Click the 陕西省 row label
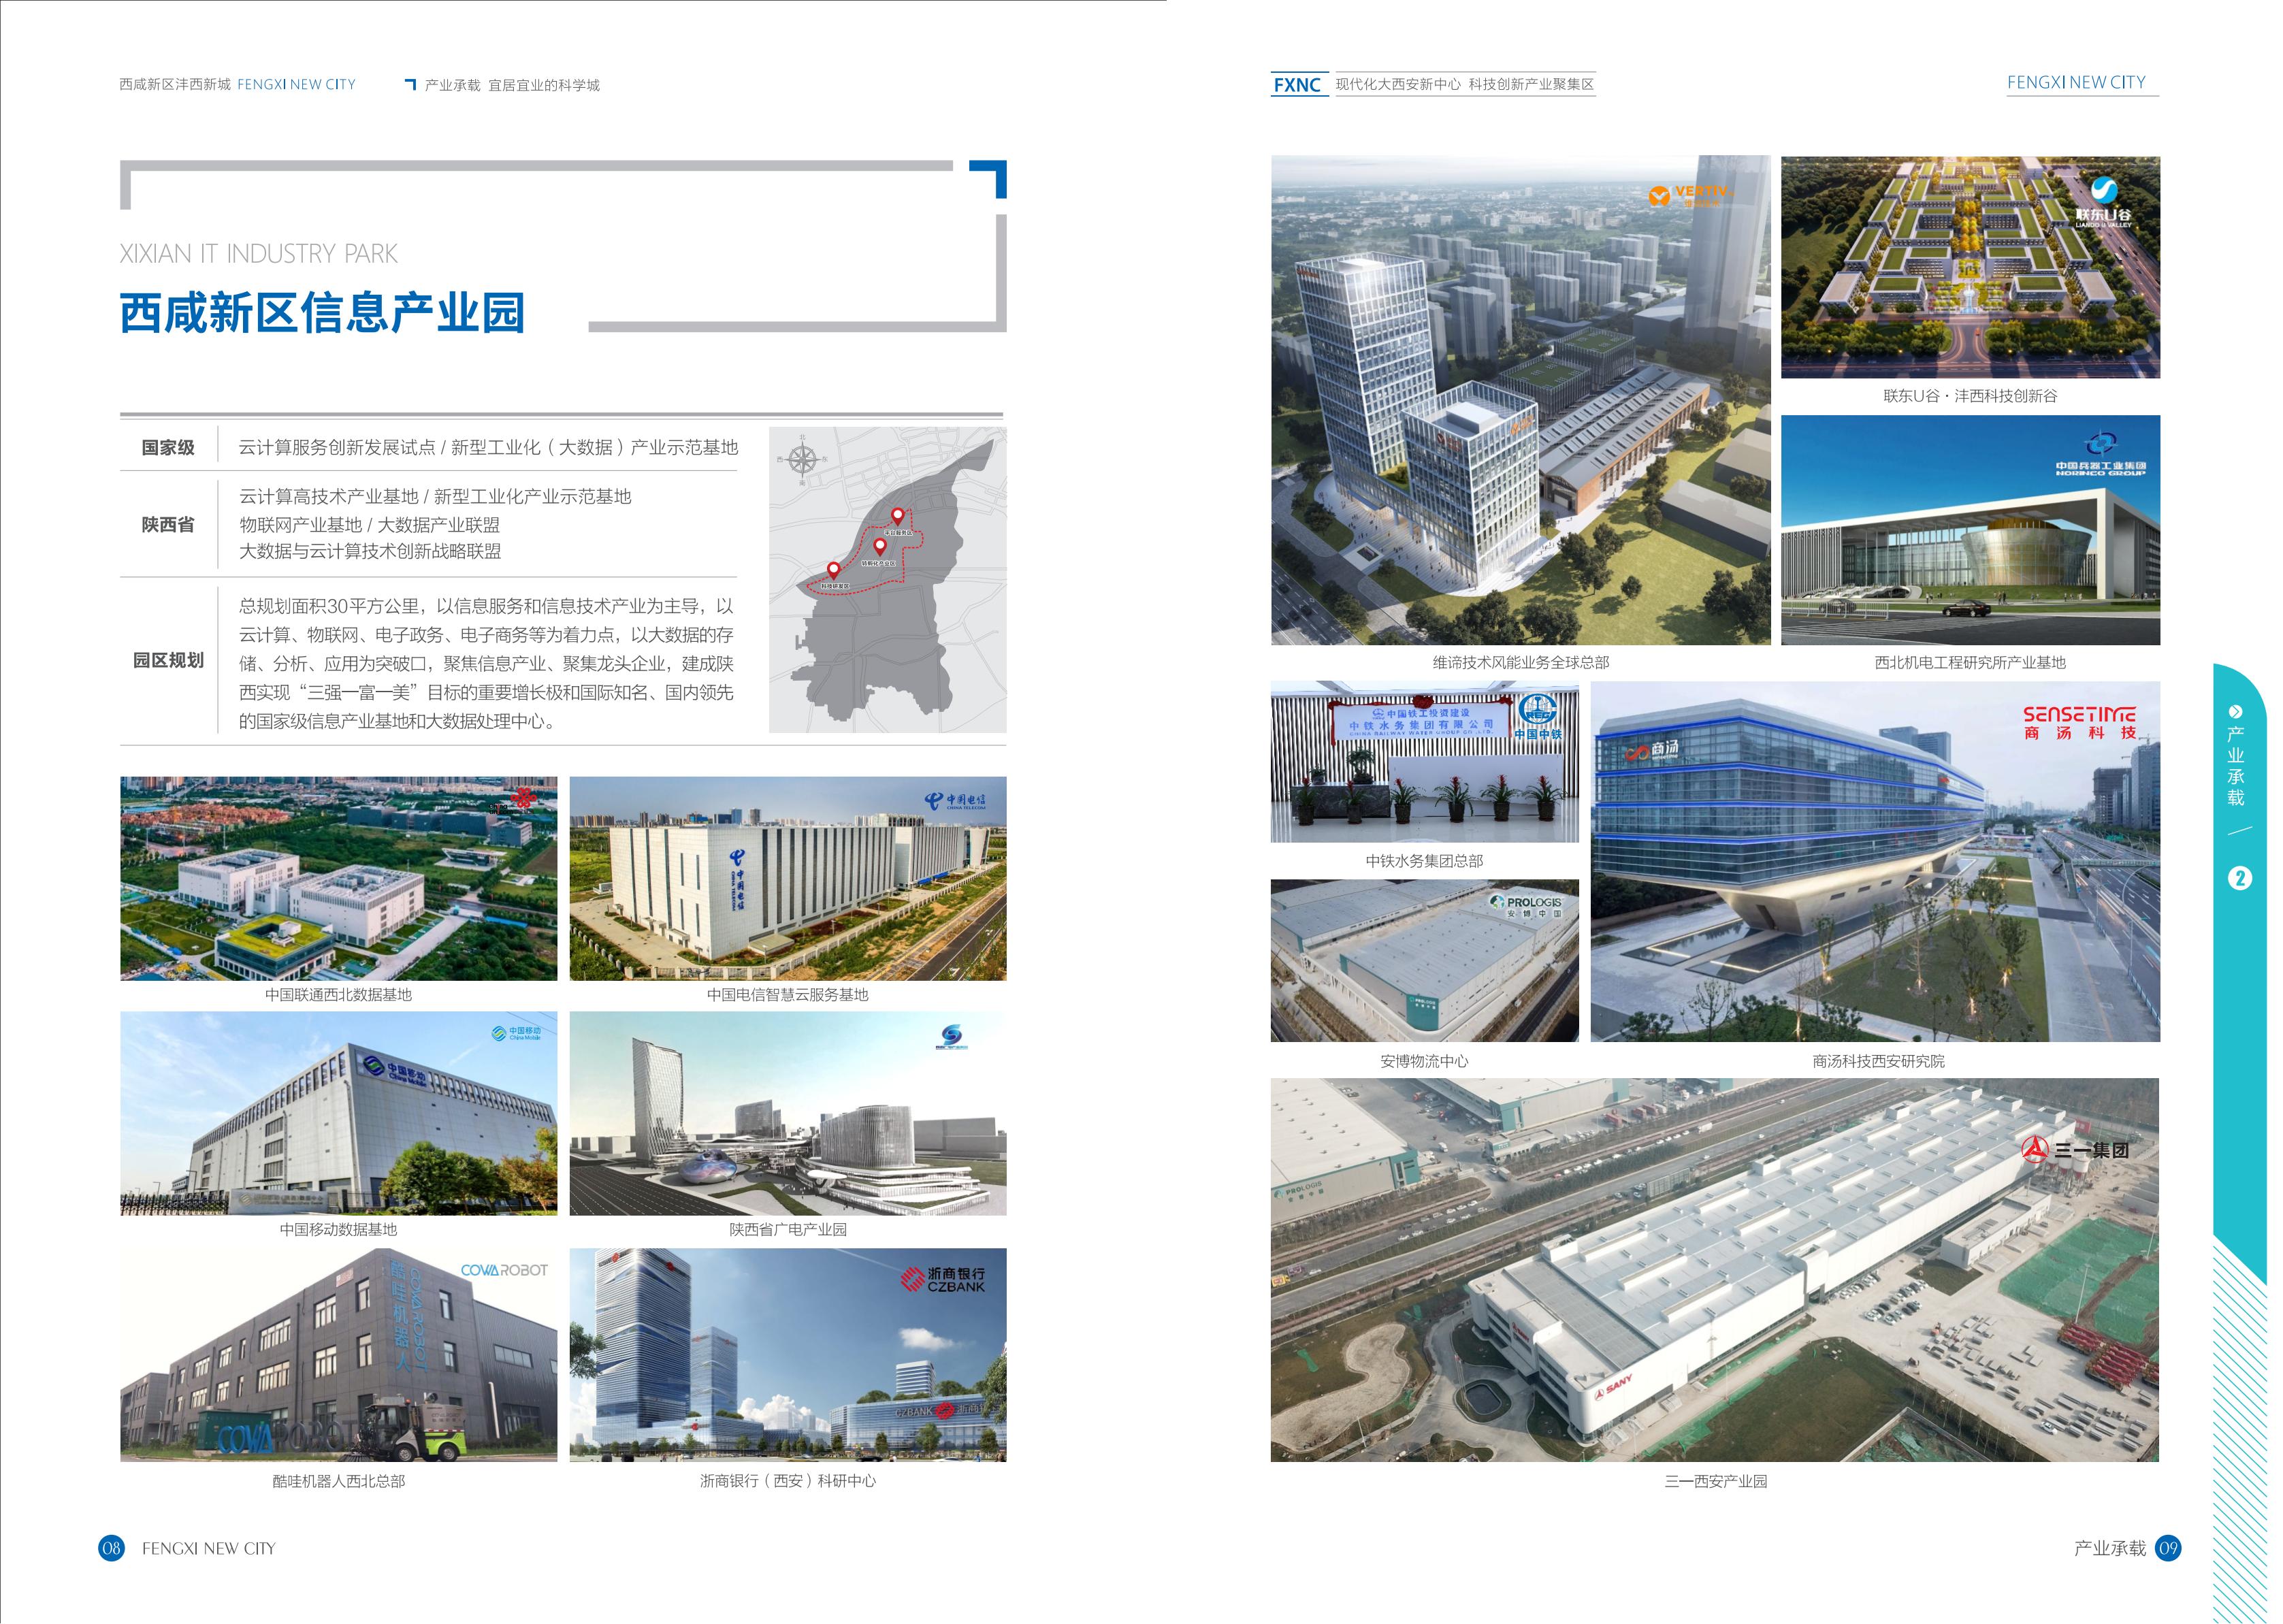This screenshot has height=1624, width=2283. coord(168,524)
